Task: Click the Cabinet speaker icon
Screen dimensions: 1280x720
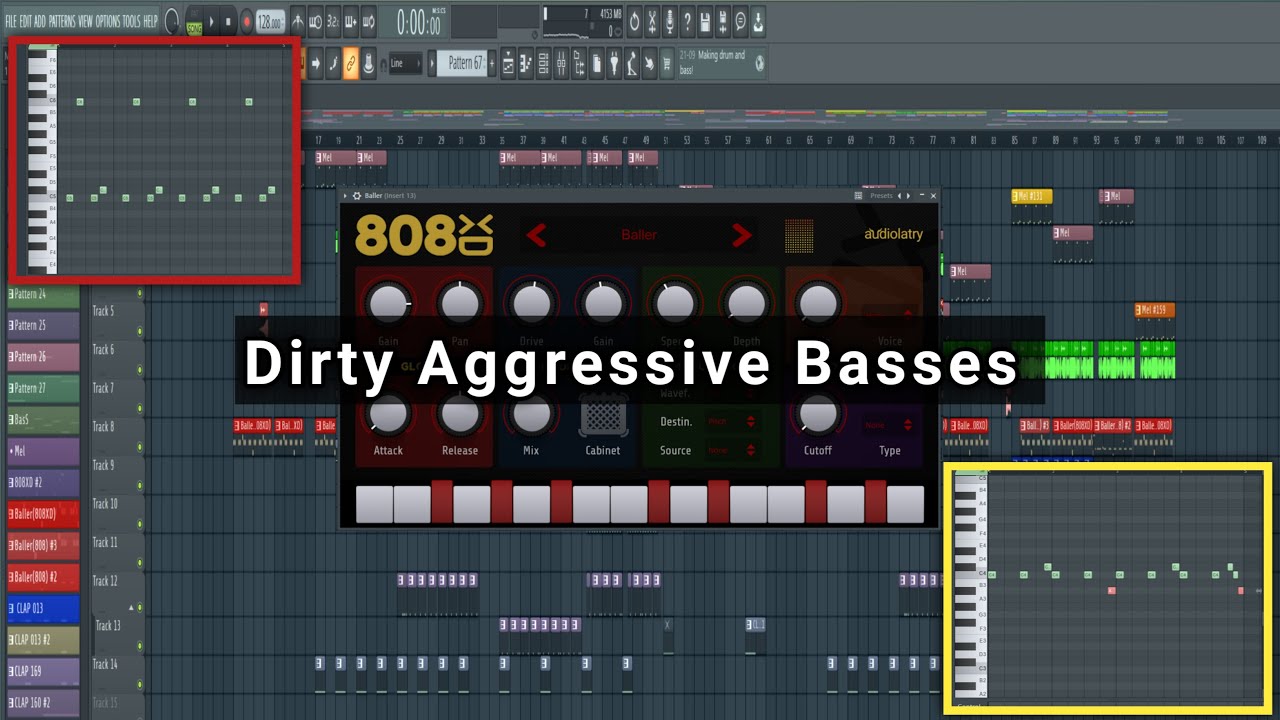Action: 602,414
